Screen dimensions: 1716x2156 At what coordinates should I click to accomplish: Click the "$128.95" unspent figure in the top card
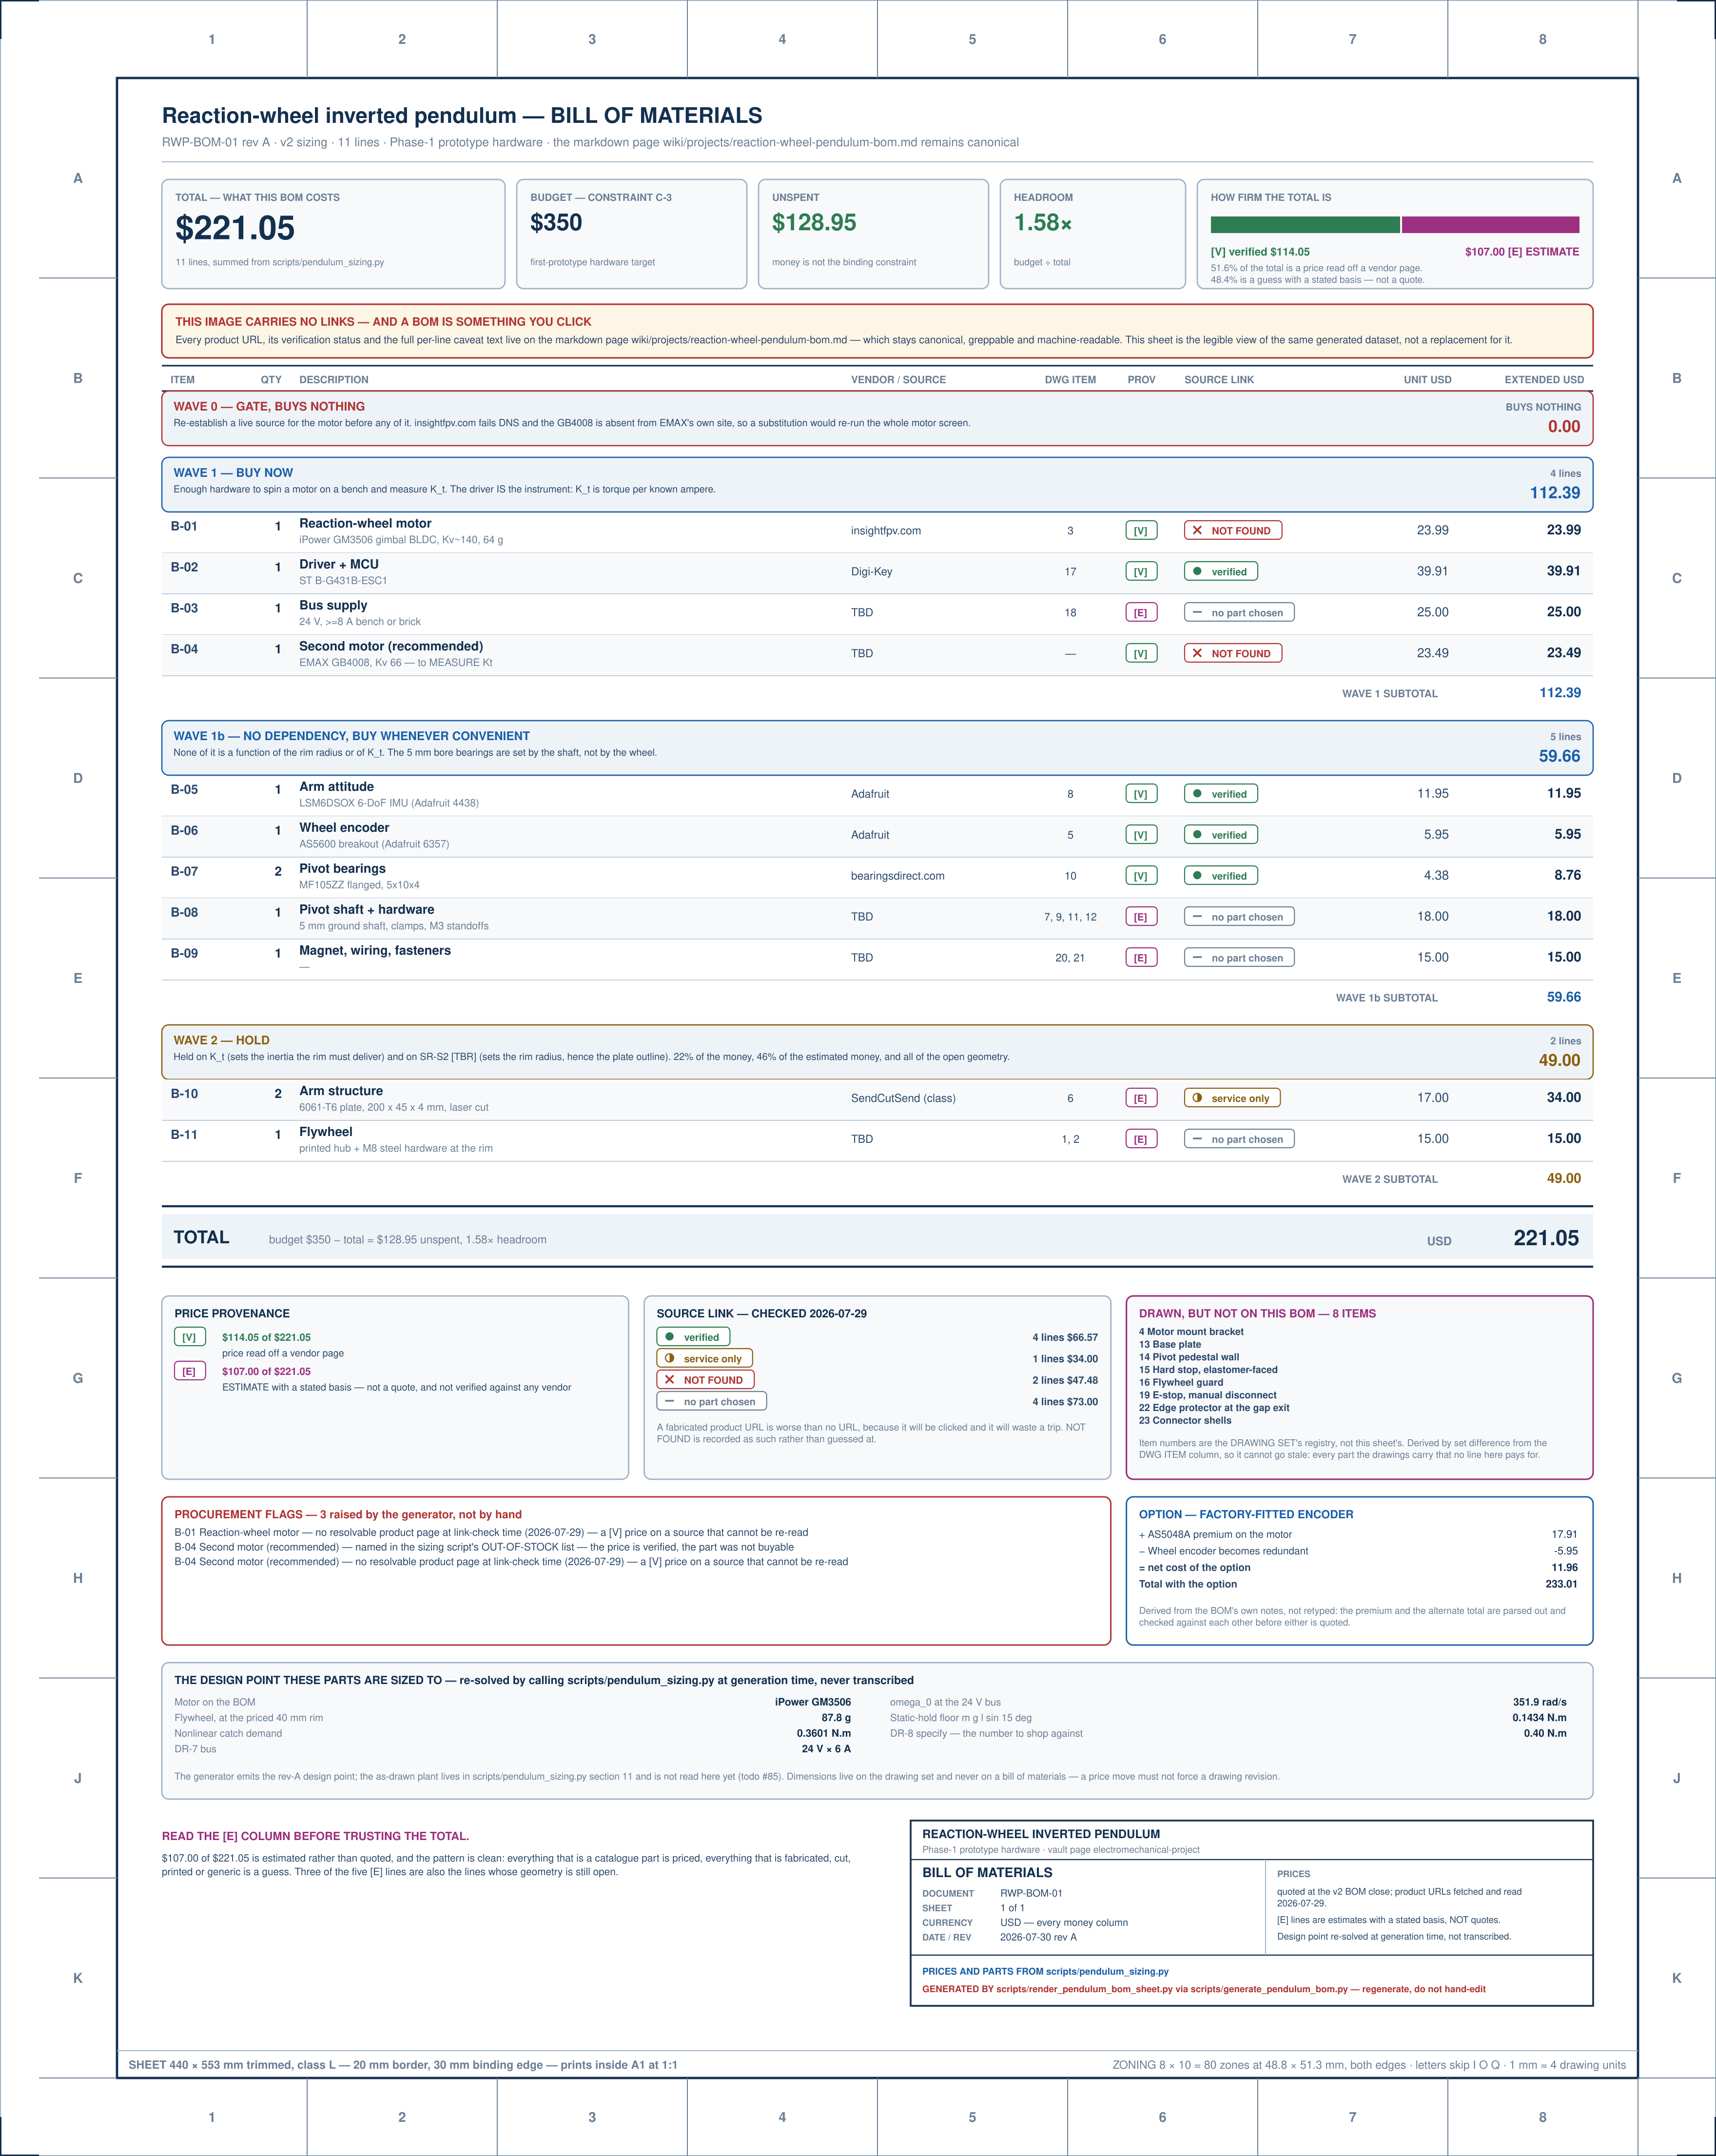(814, 223)
